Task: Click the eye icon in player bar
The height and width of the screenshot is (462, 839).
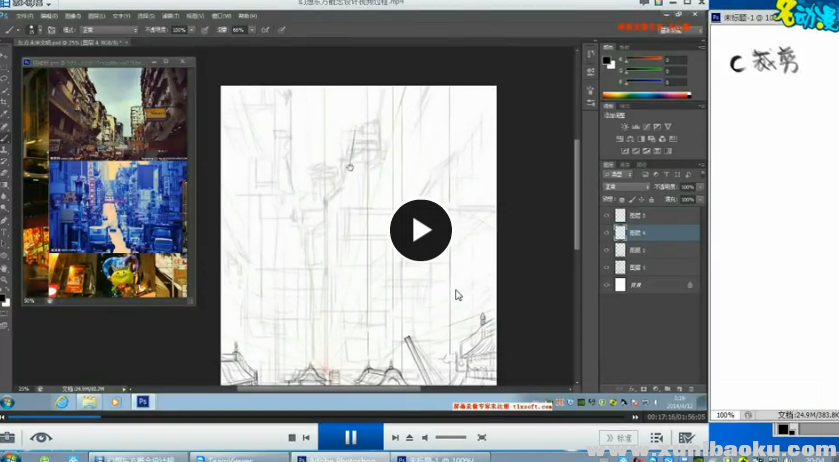Action: [41, 437]
